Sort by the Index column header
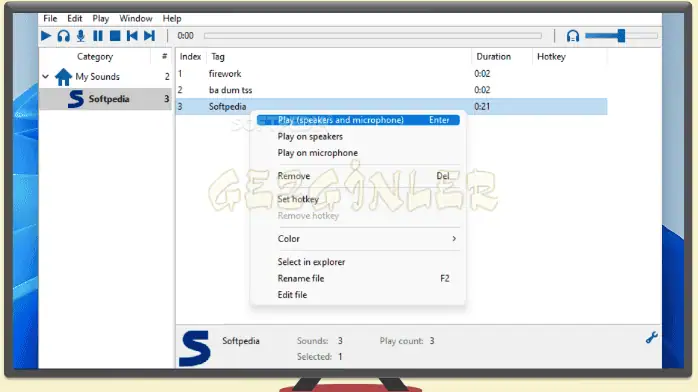 (191, 57)
